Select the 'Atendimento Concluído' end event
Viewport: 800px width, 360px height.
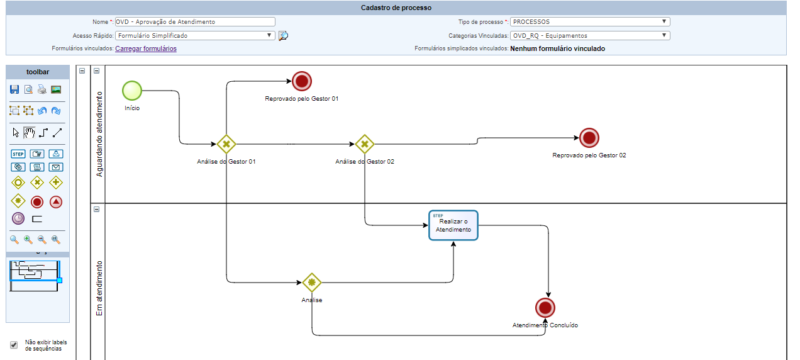[x=545, y=308]
